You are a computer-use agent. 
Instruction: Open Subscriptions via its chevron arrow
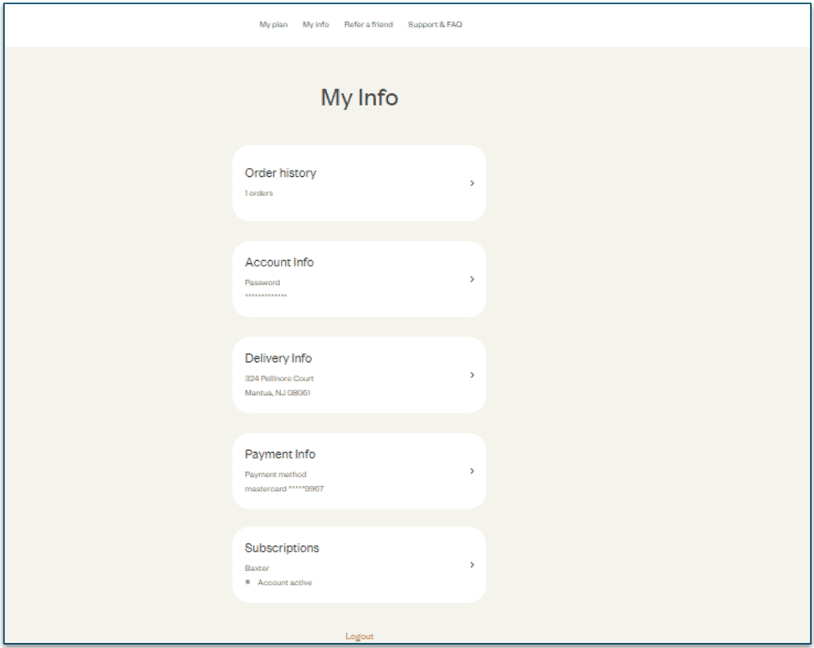[x=472, y=565]
